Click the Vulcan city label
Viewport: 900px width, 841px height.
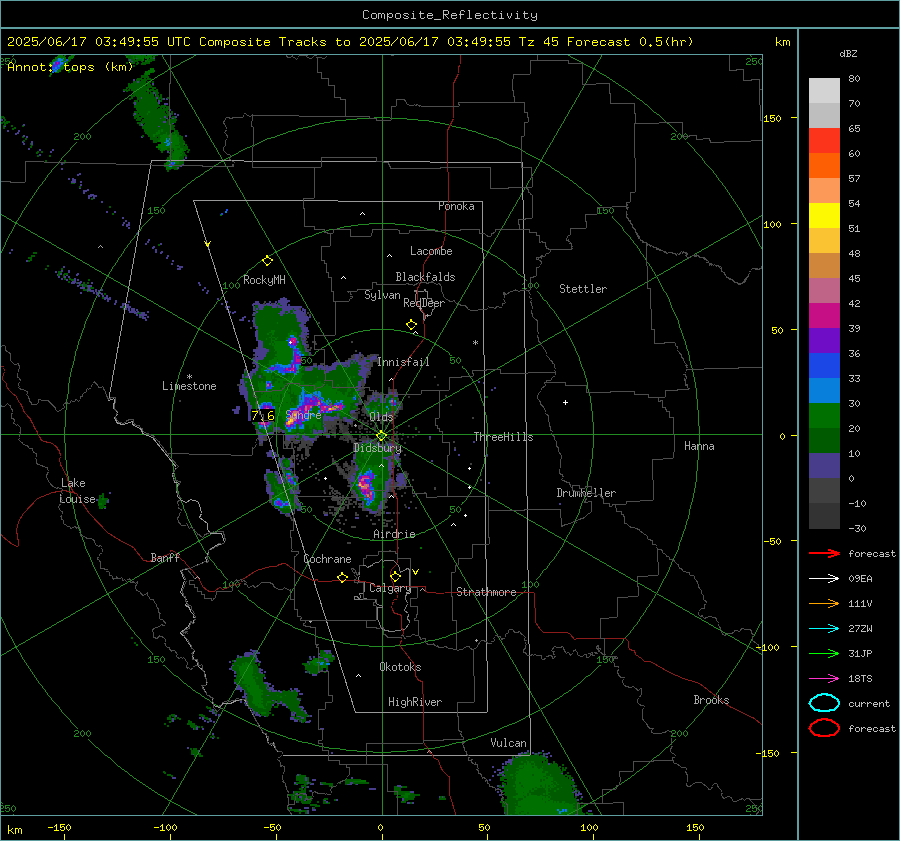pyautogui.click(x=508, y=743)
